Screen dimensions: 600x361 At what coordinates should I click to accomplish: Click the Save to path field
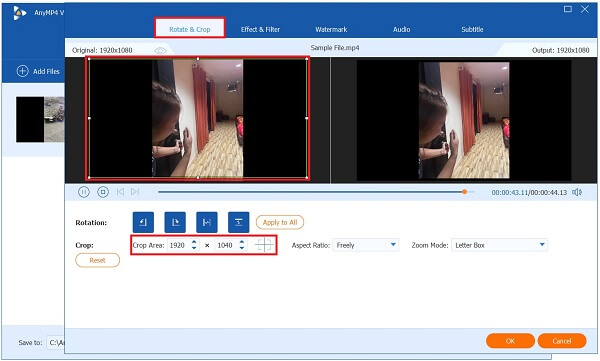click(56, 342)
